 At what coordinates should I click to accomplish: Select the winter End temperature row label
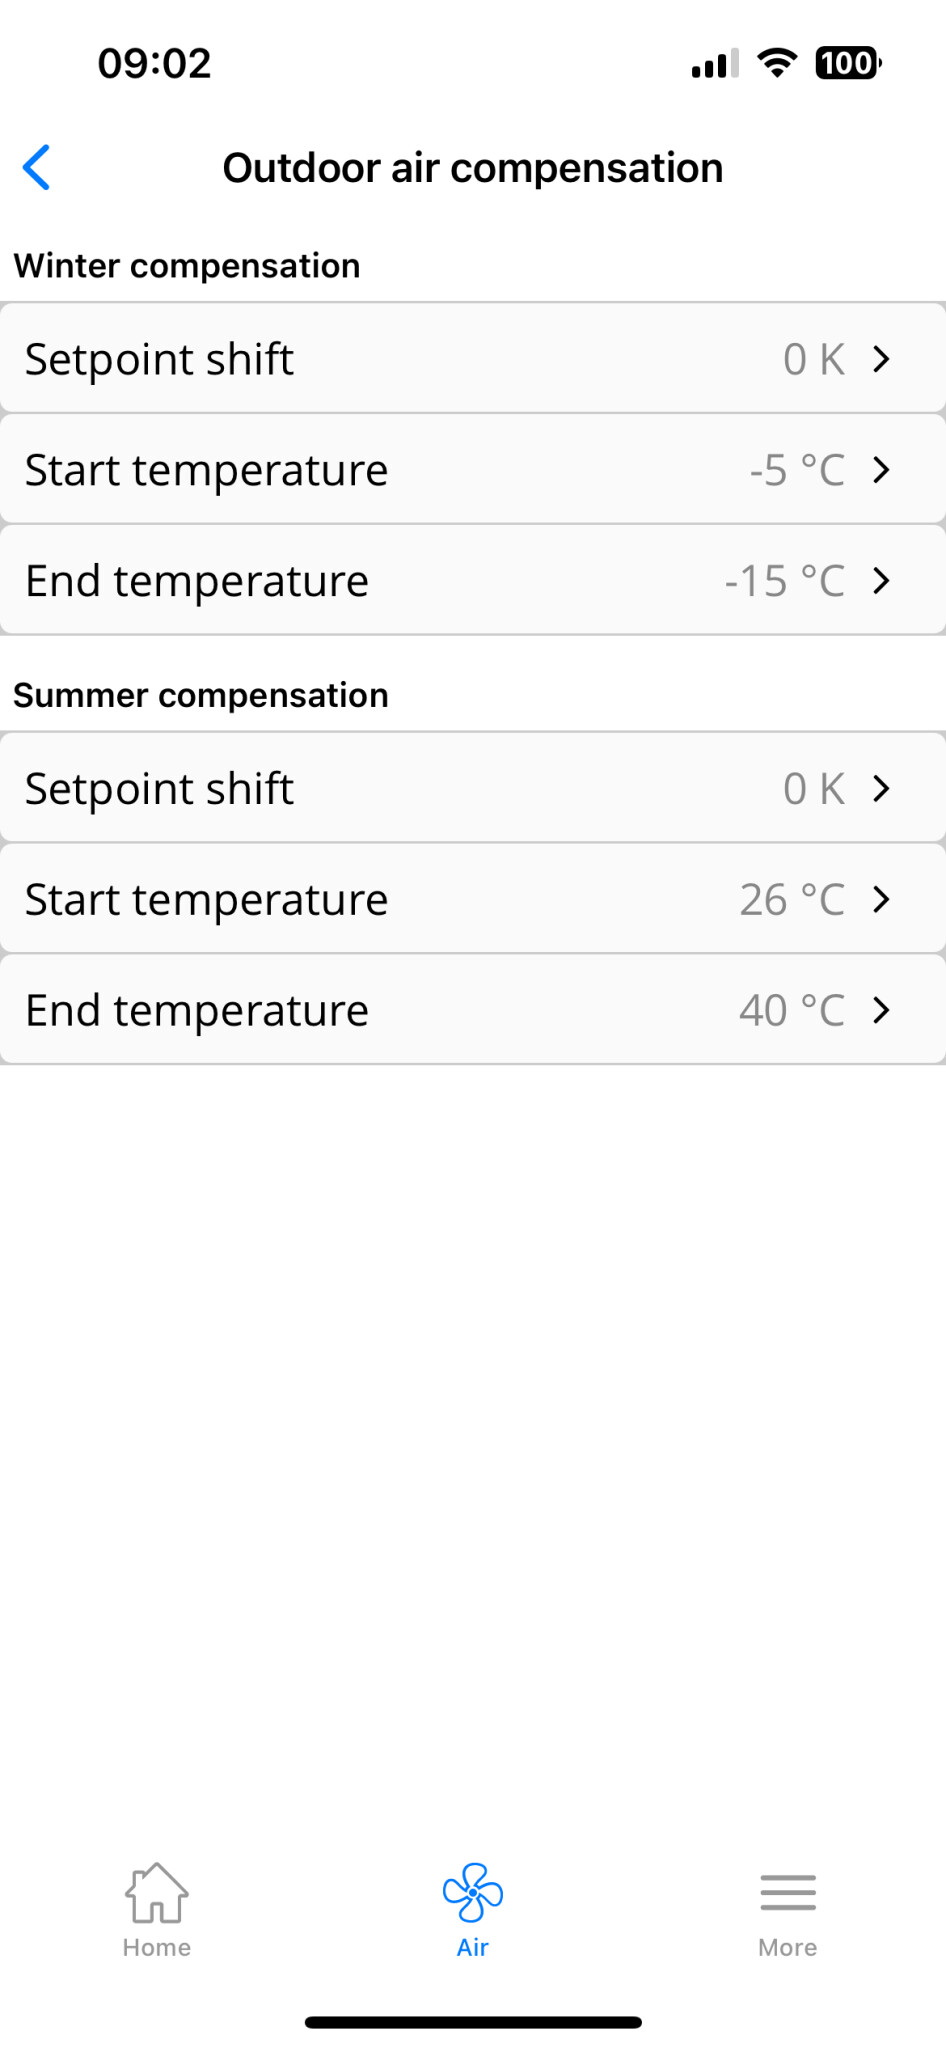pyautogui.click(x=197, y=581)
